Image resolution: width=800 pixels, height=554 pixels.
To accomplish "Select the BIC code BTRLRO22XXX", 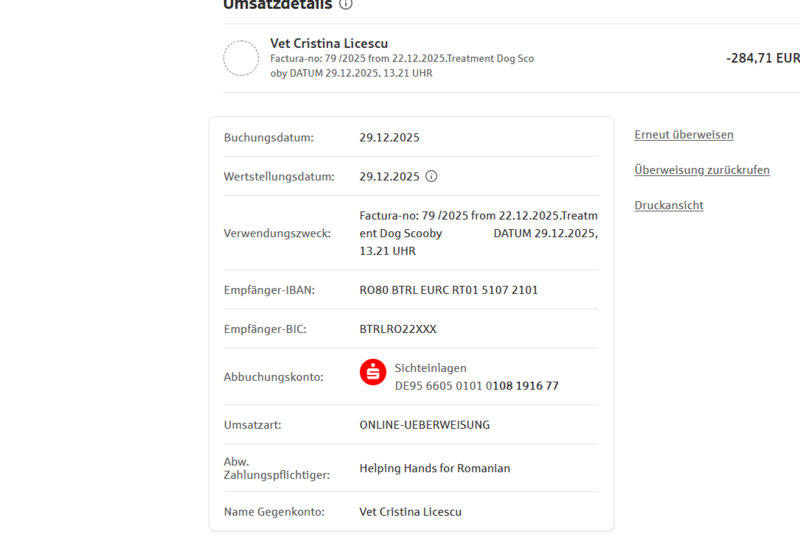I will (x=398, y=329).
